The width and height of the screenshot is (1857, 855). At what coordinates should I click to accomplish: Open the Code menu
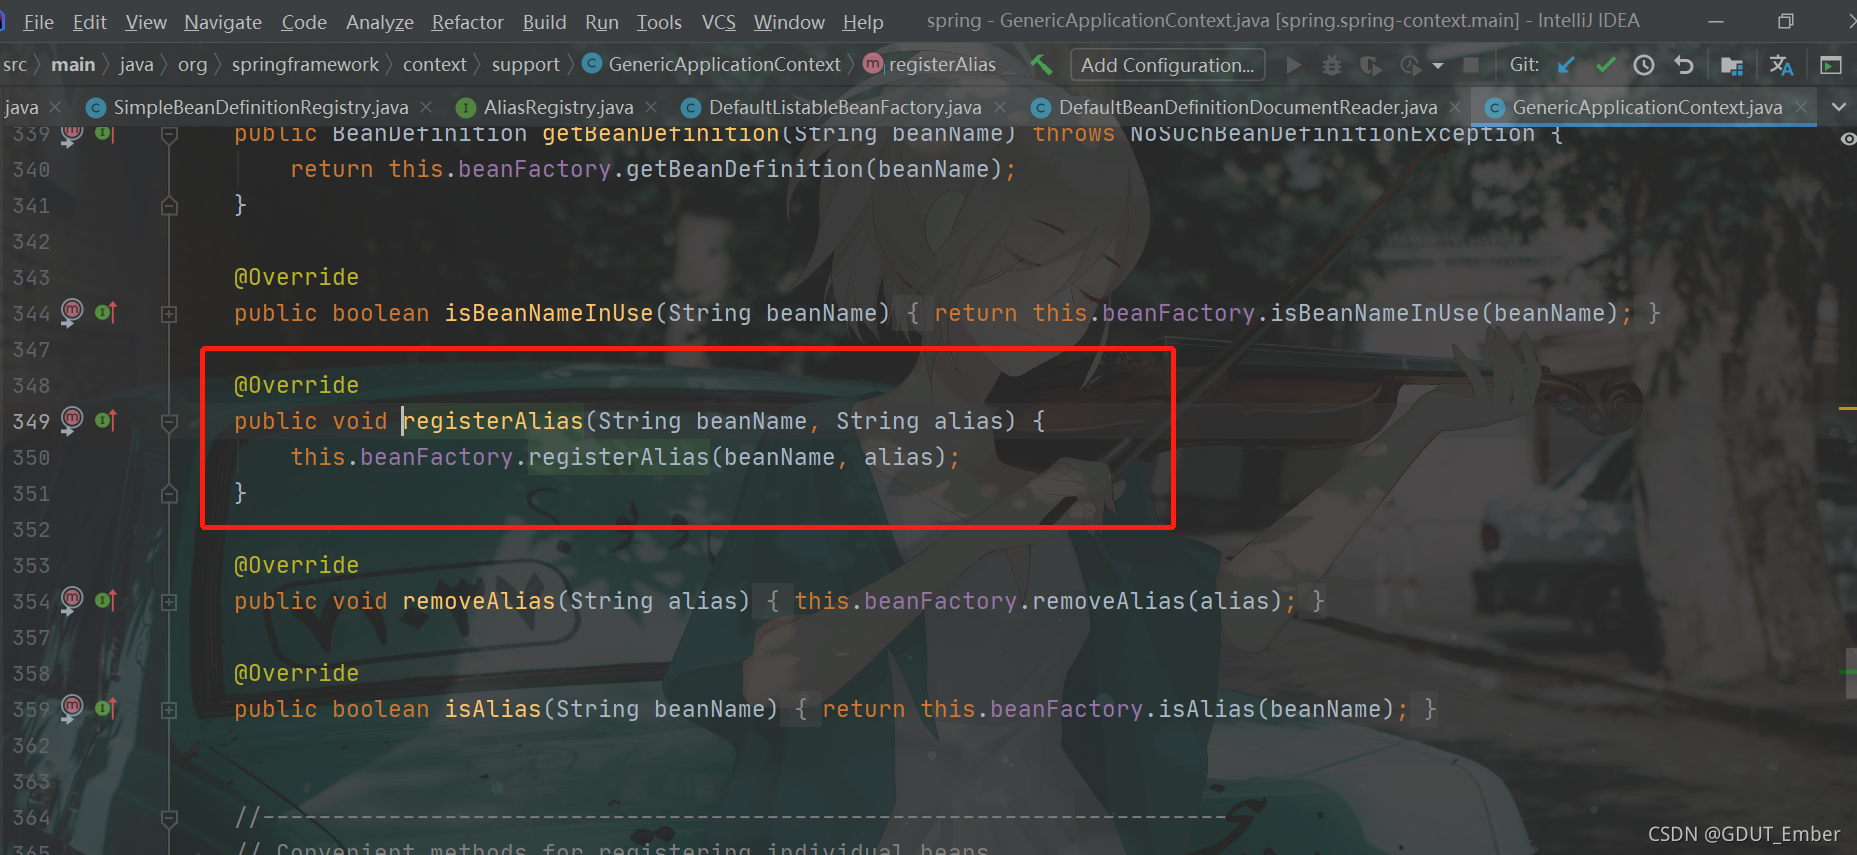[304, 21]
